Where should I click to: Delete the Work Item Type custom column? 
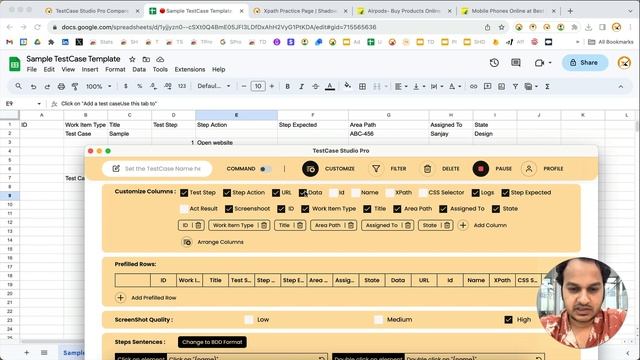tap(264, 225)
